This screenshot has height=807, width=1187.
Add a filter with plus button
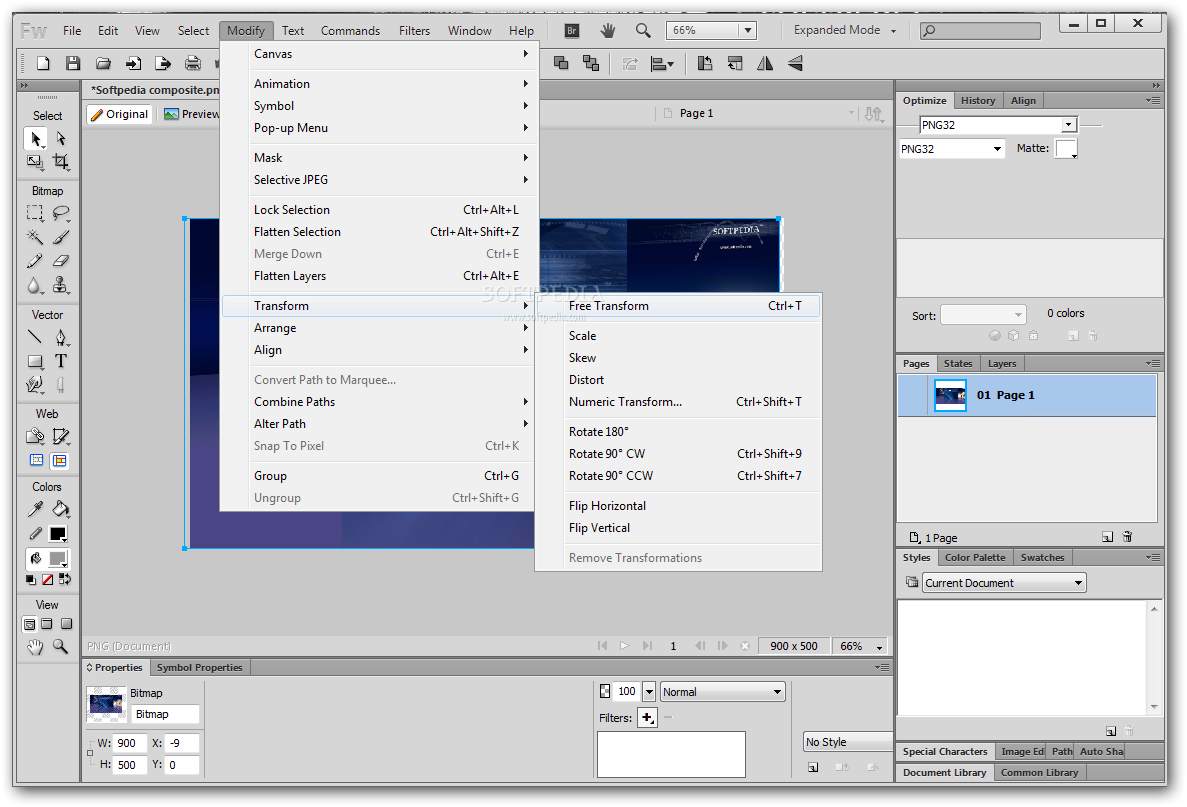647,718
